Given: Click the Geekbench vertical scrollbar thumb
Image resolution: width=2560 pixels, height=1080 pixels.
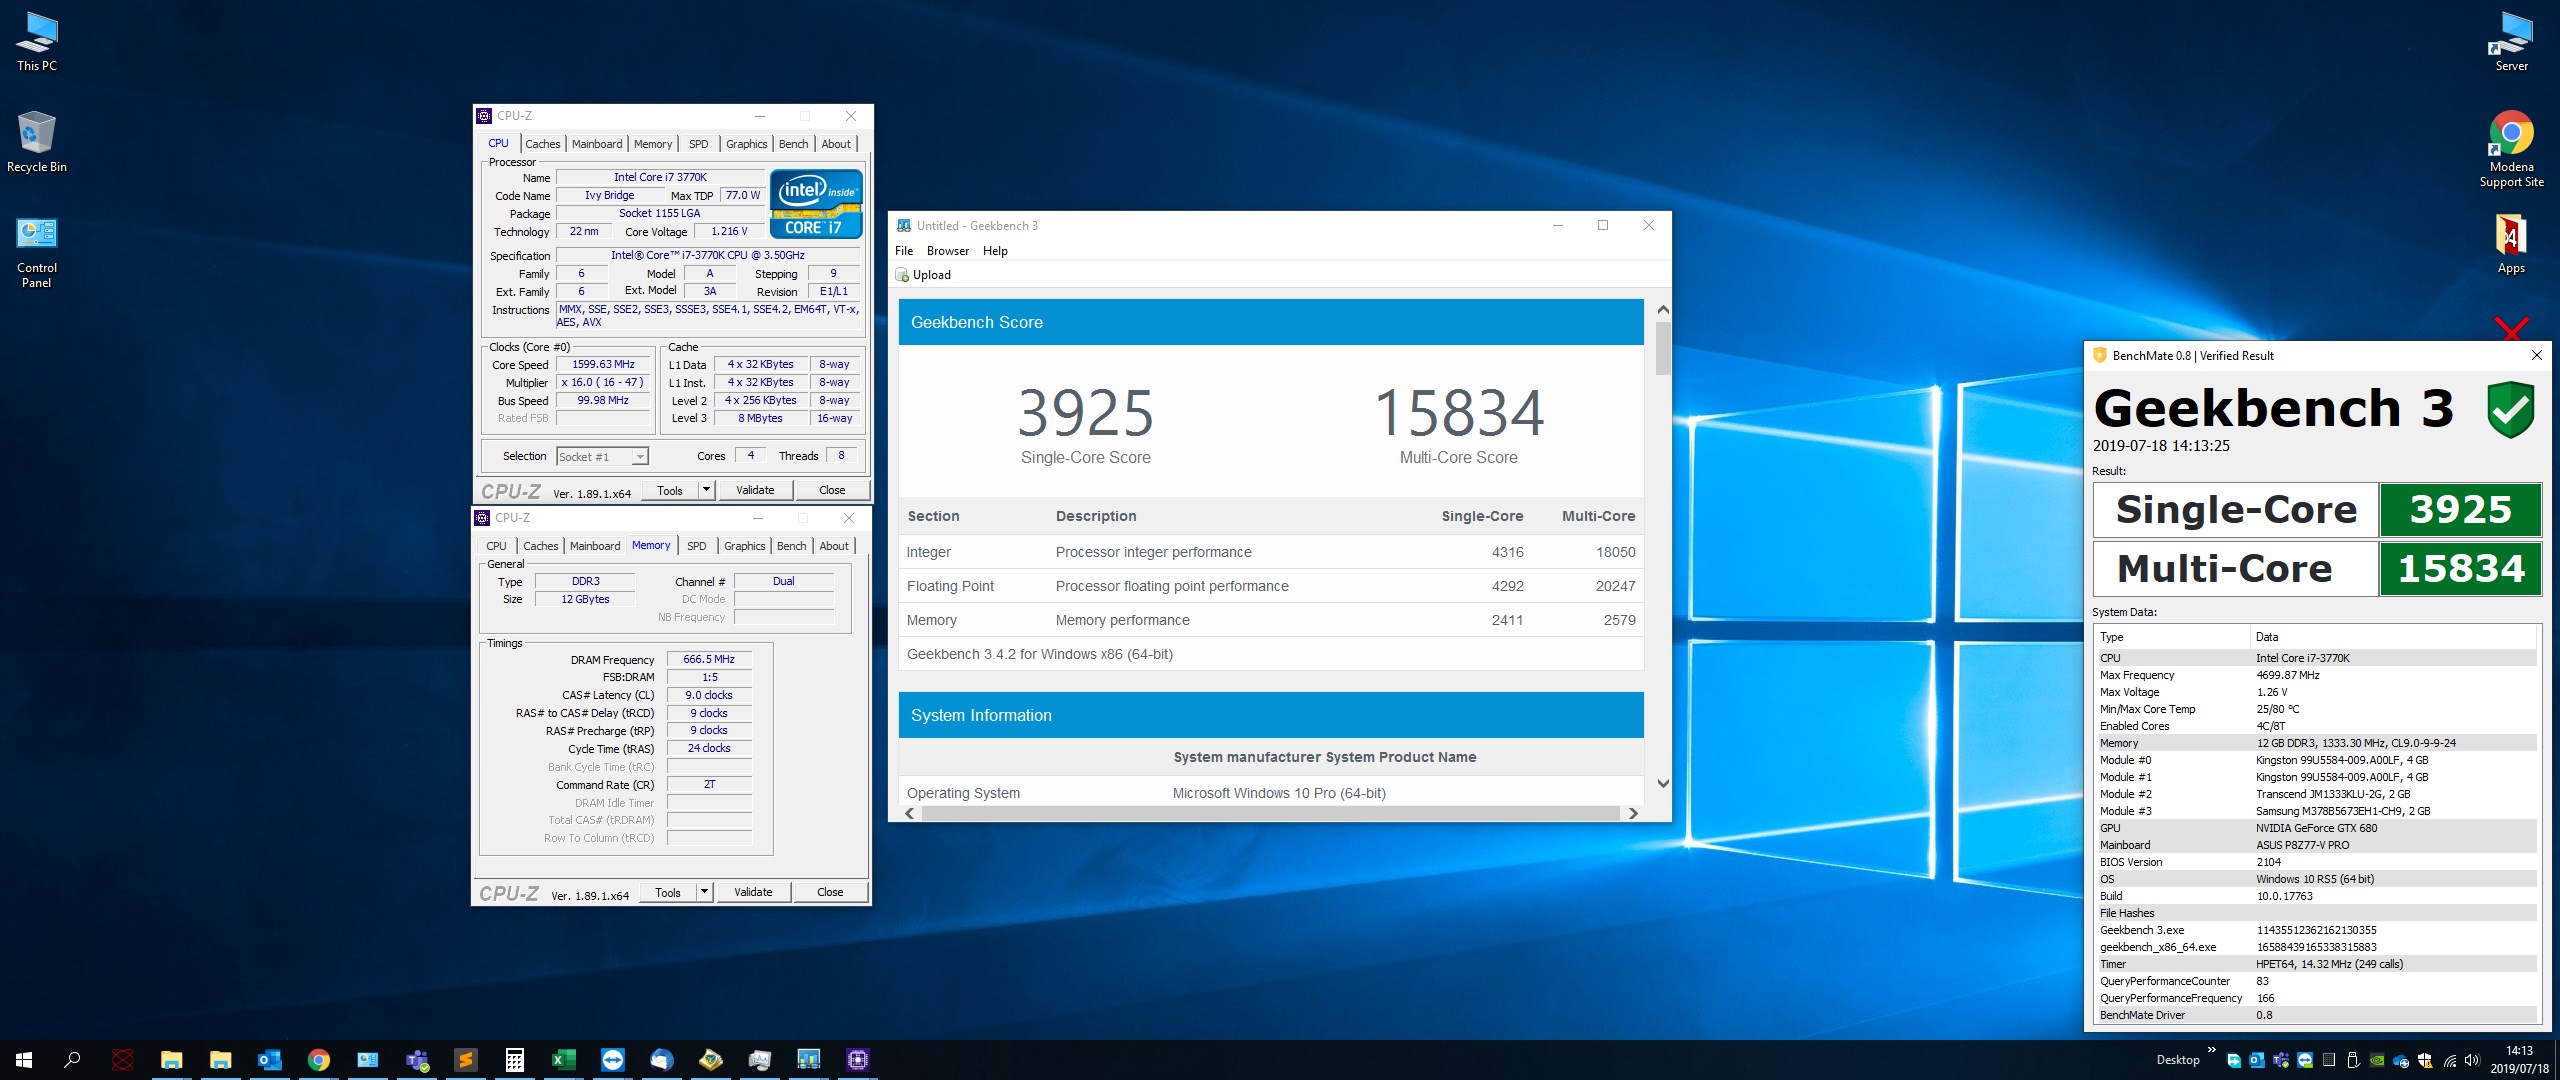Looking at the screenshot, I should coord(1663,347).
